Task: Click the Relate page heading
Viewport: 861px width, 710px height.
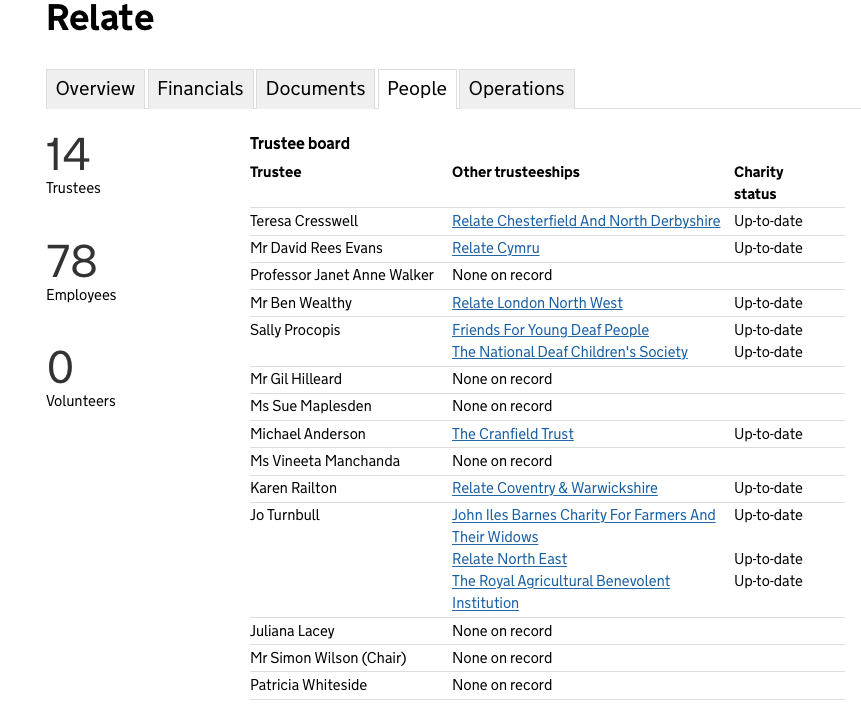Action: [100, 18]
